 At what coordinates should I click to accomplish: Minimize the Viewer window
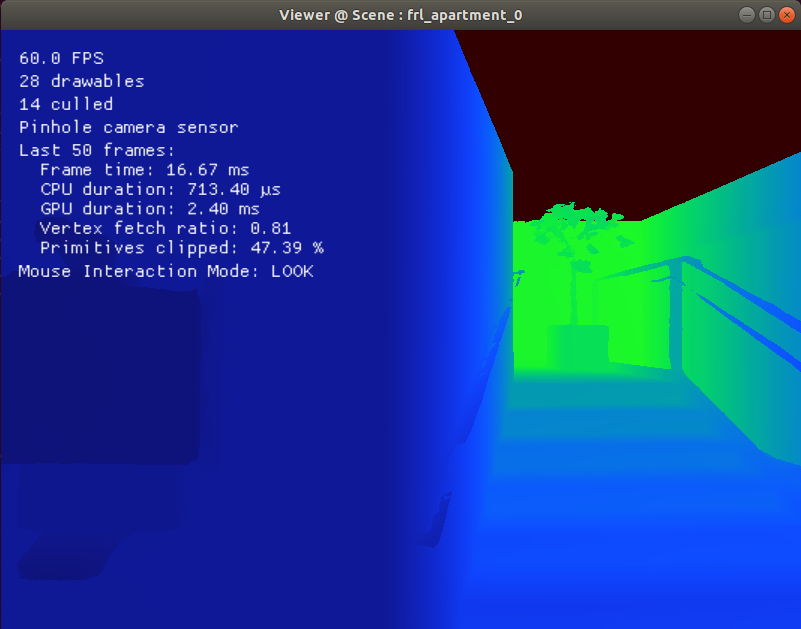coord(745,14)
